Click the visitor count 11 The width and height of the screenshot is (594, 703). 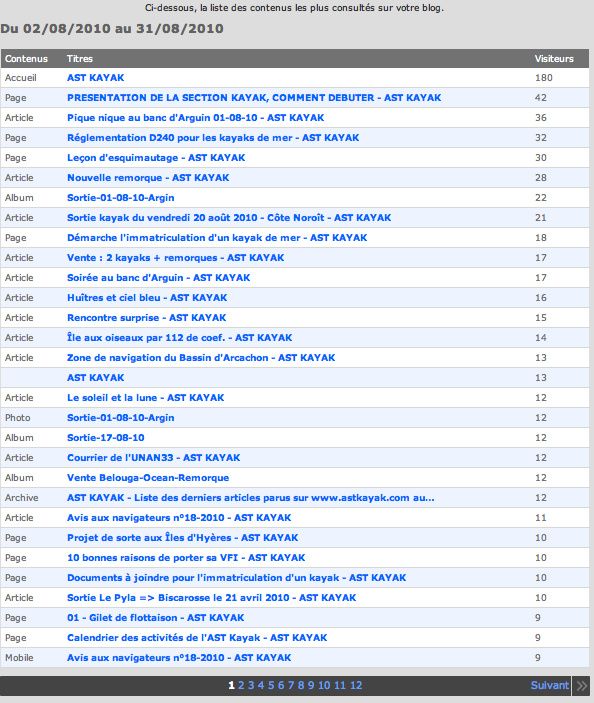coord(541,518)
